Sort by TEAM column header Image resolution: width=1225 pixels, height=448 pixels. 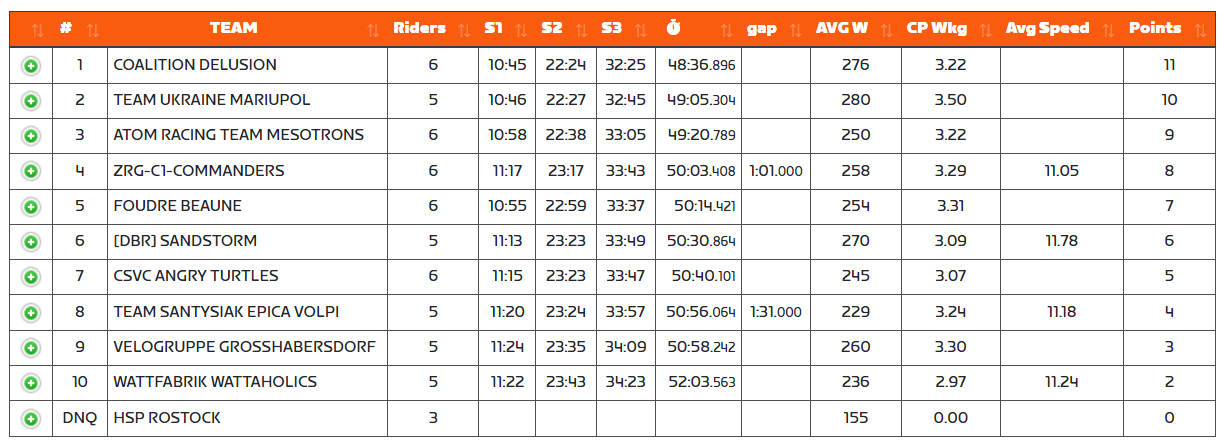pos(234,29)
